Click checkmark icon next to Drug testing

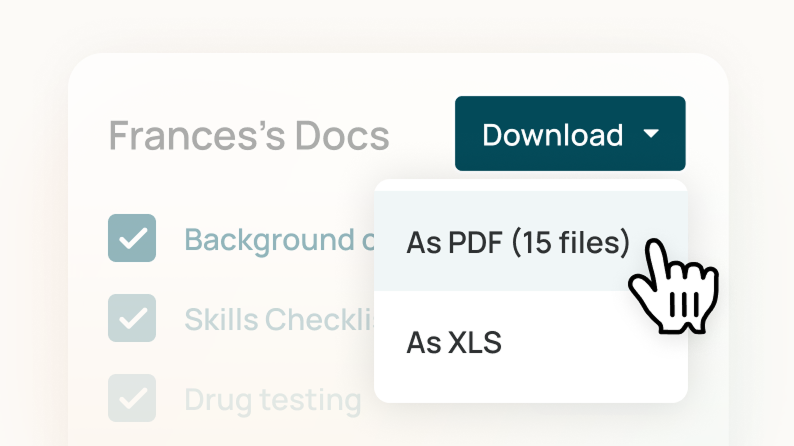coord(132,398)
